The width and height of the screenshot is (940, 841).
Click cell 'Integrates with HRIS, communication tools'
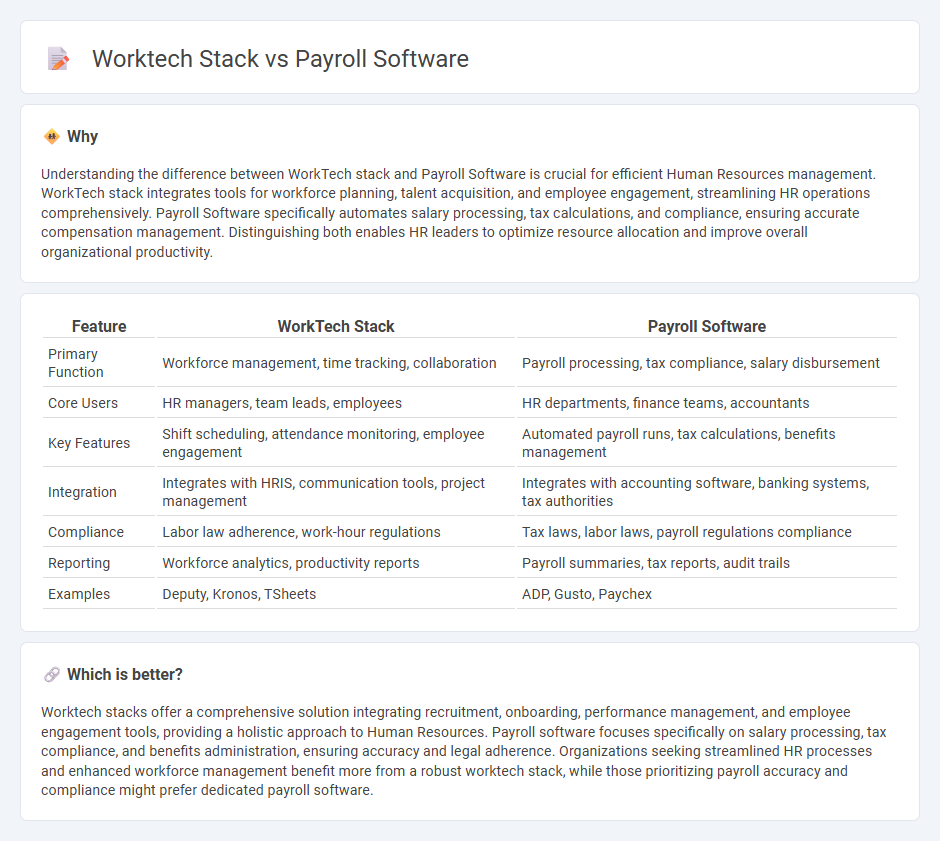pos(336,492)
